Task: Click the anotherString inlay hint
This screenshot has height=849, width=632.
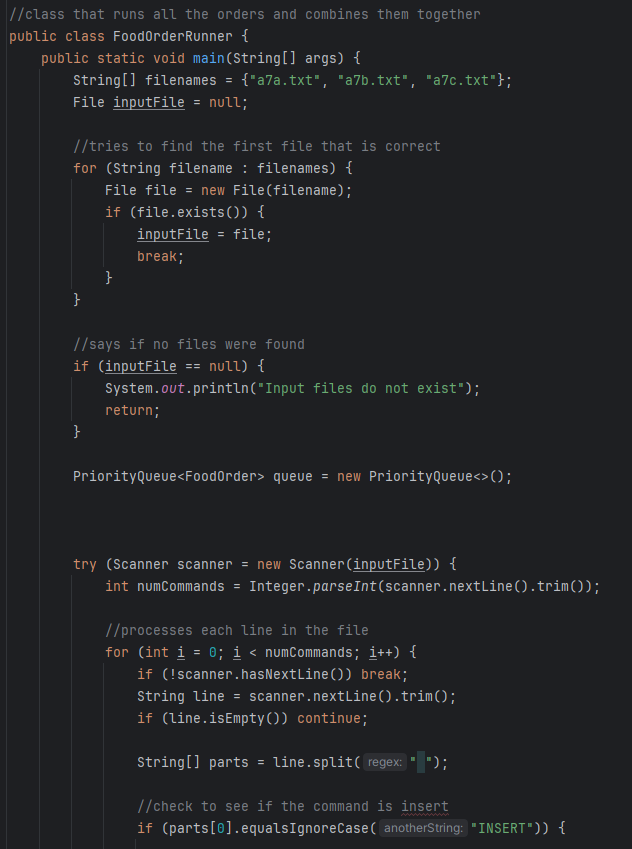Action: 423,828
